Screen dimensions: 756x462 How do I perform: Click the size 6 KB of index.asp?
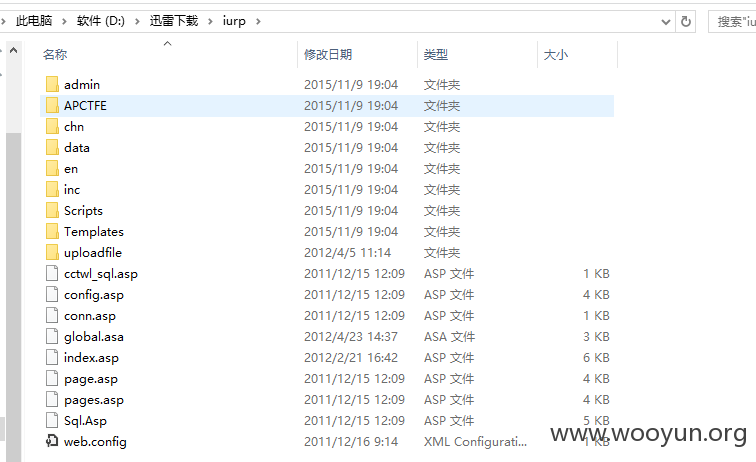pos(596,357)
